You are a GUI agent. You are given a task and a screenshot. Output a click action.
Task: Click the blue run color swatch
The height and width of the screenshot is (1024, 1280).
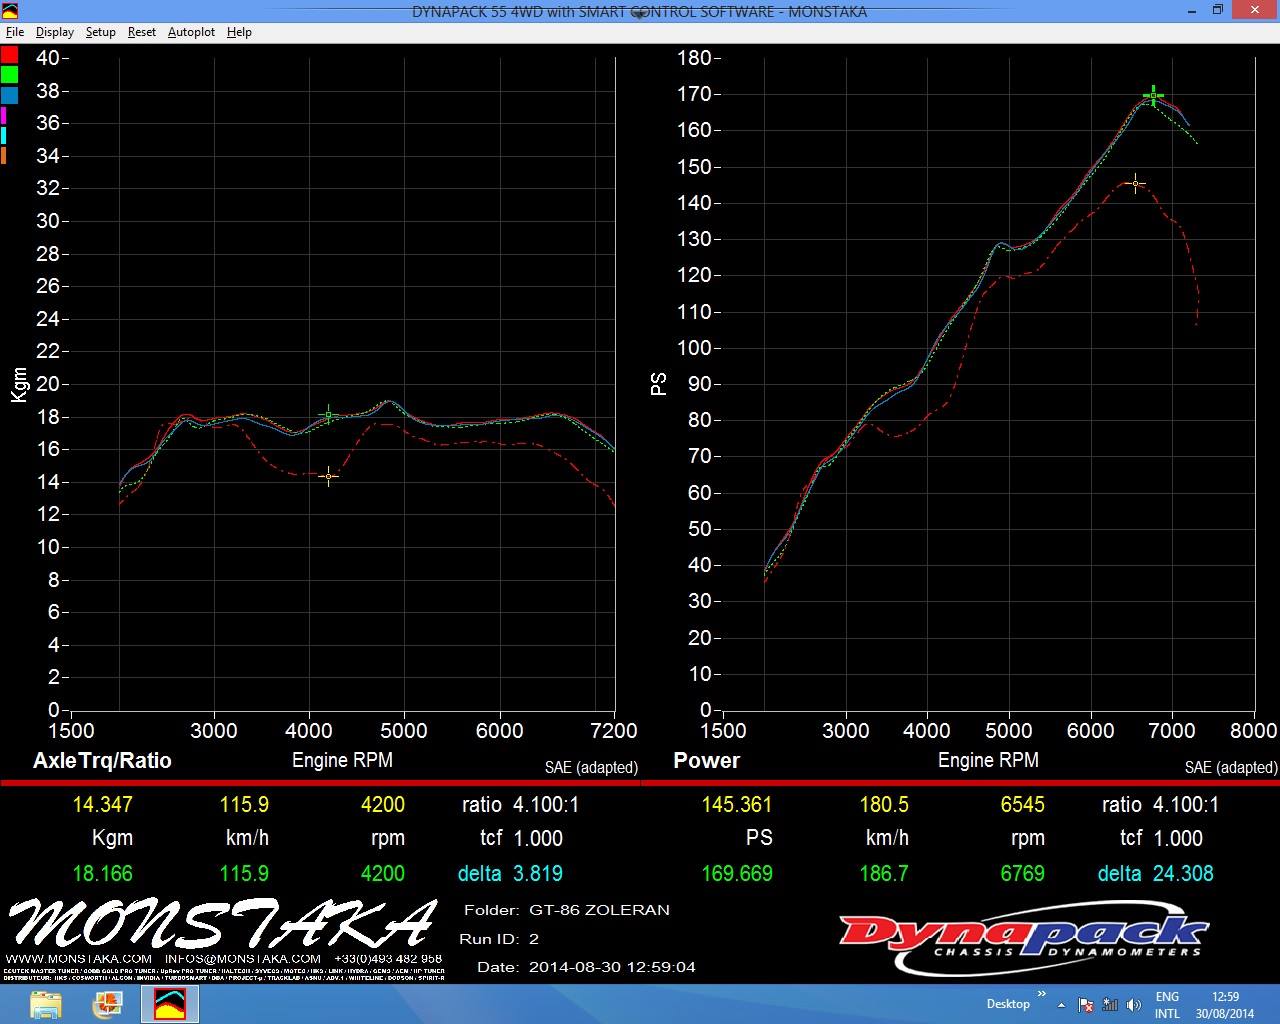point(9,95)
